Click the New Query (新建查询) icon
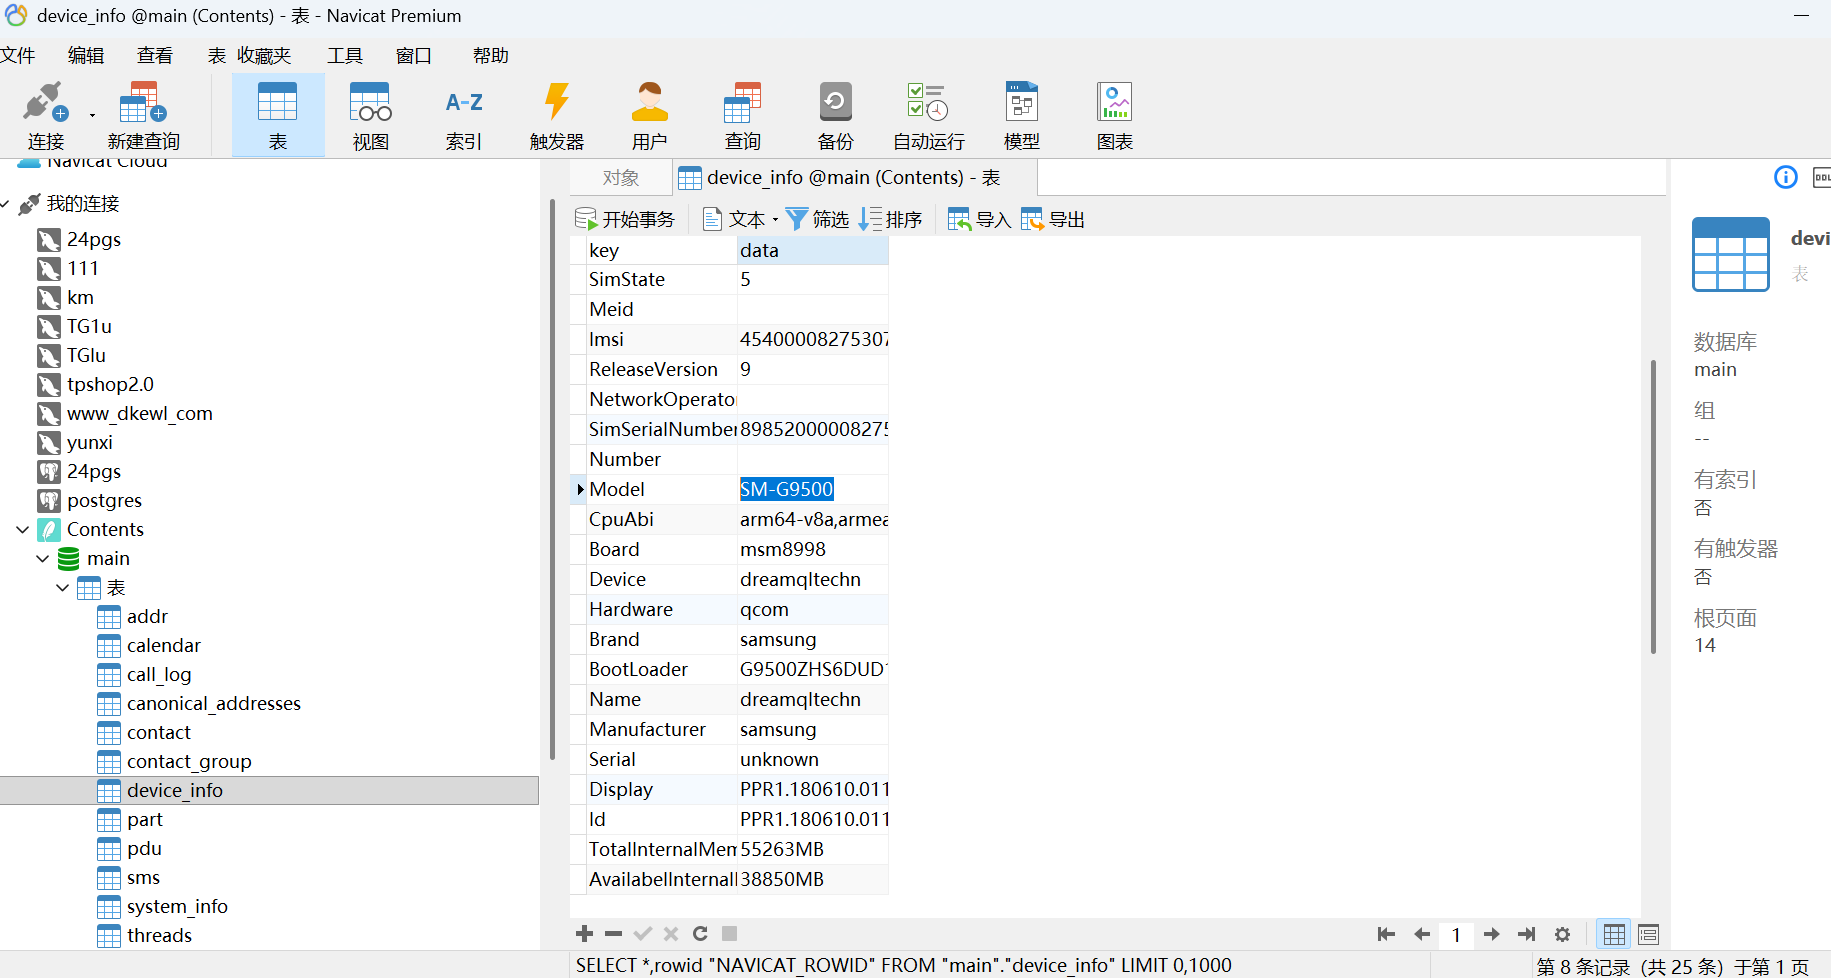Screen dimensions: 1831x978 click(143, 116)
